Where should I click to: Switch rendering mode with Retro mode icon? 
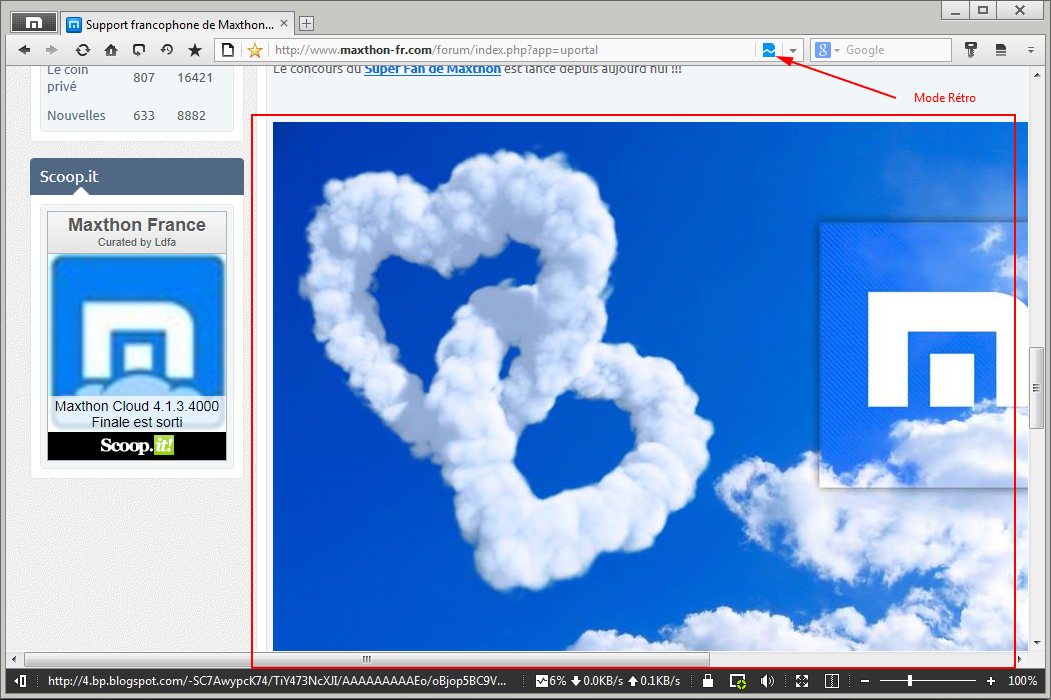[769, 50]
